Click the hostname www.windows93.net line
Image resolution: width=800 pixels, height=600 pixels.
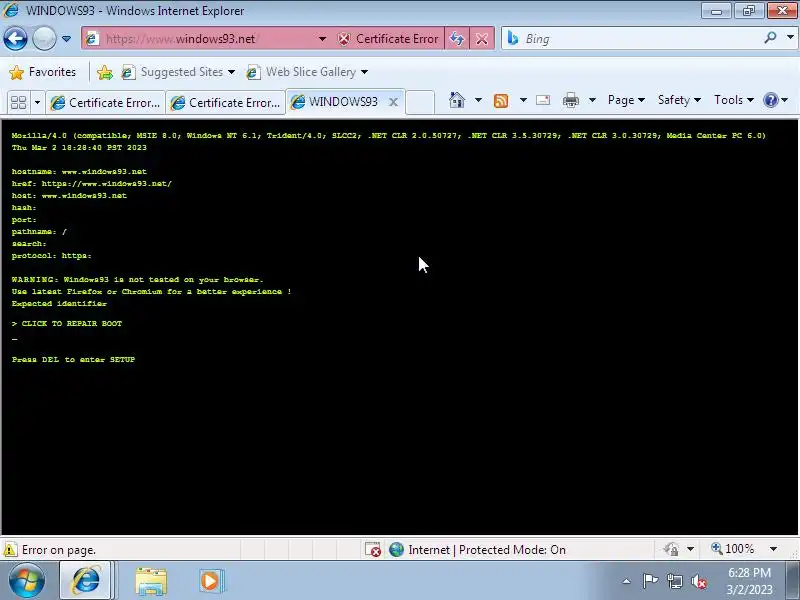[79, 171]
